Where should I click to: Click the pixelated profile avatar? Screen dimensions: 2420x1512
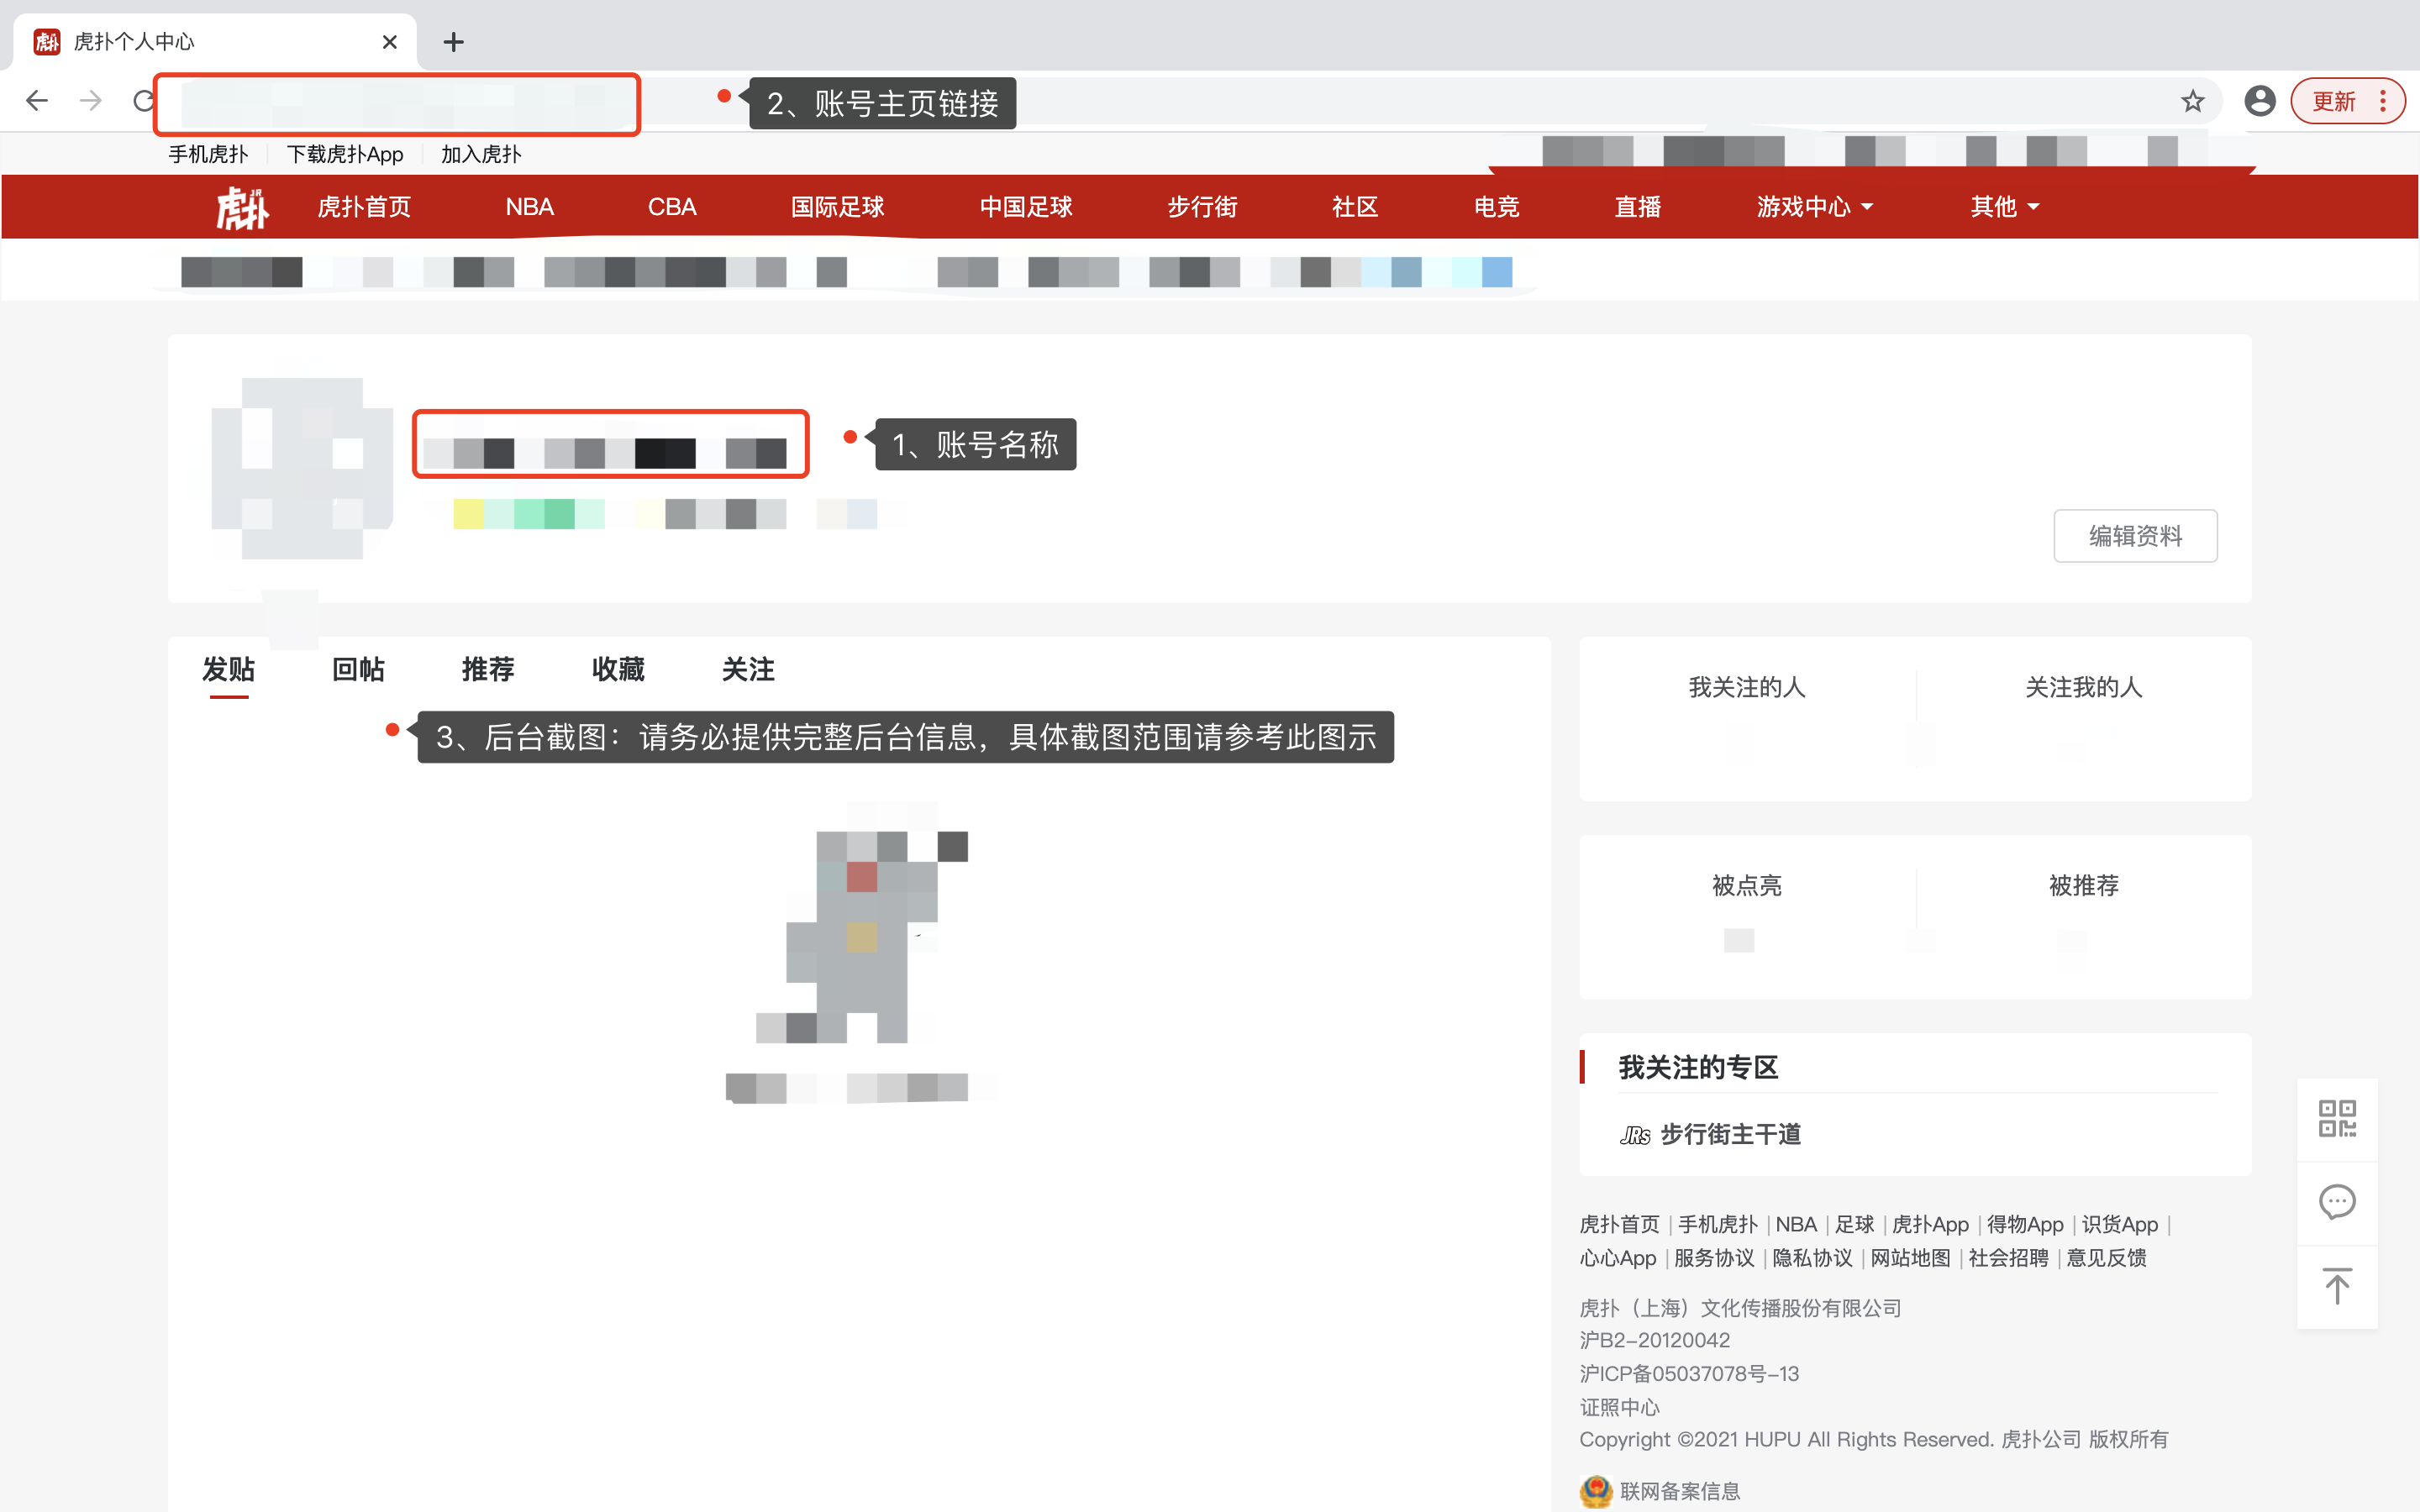click(301, 468)
